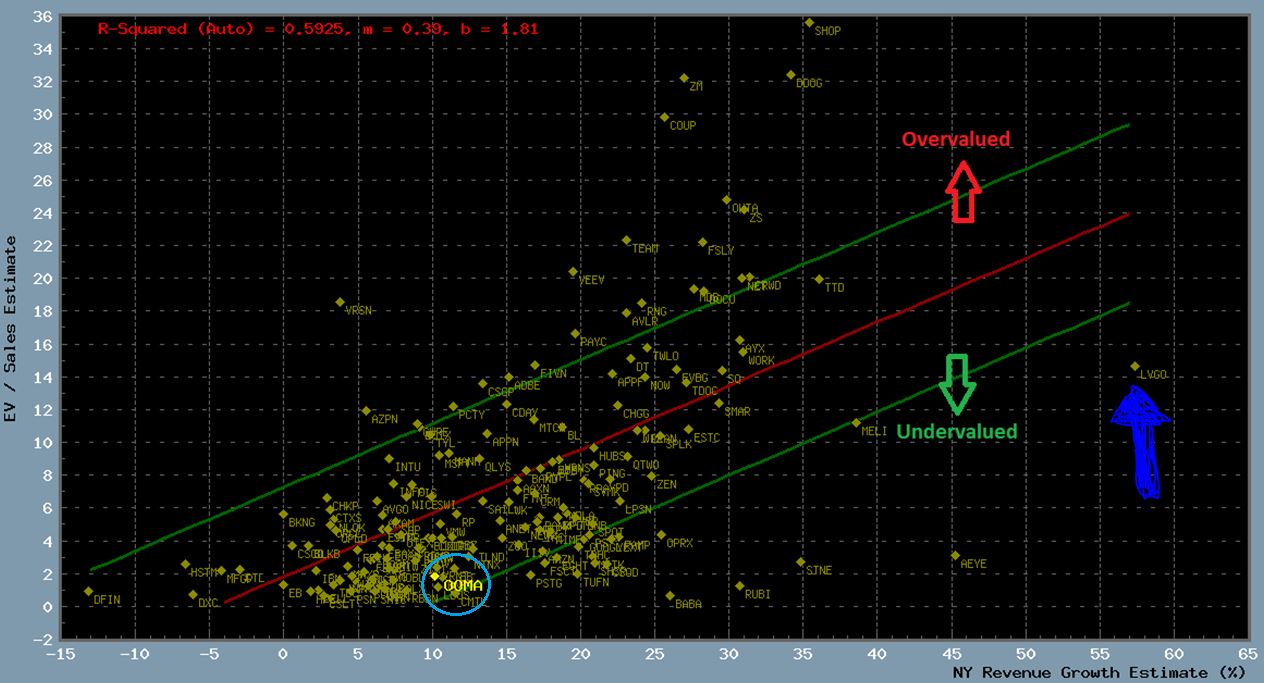Click the DXC ticker label
Viewport: 1264px width, 683px height.
(x=208, y=604)
